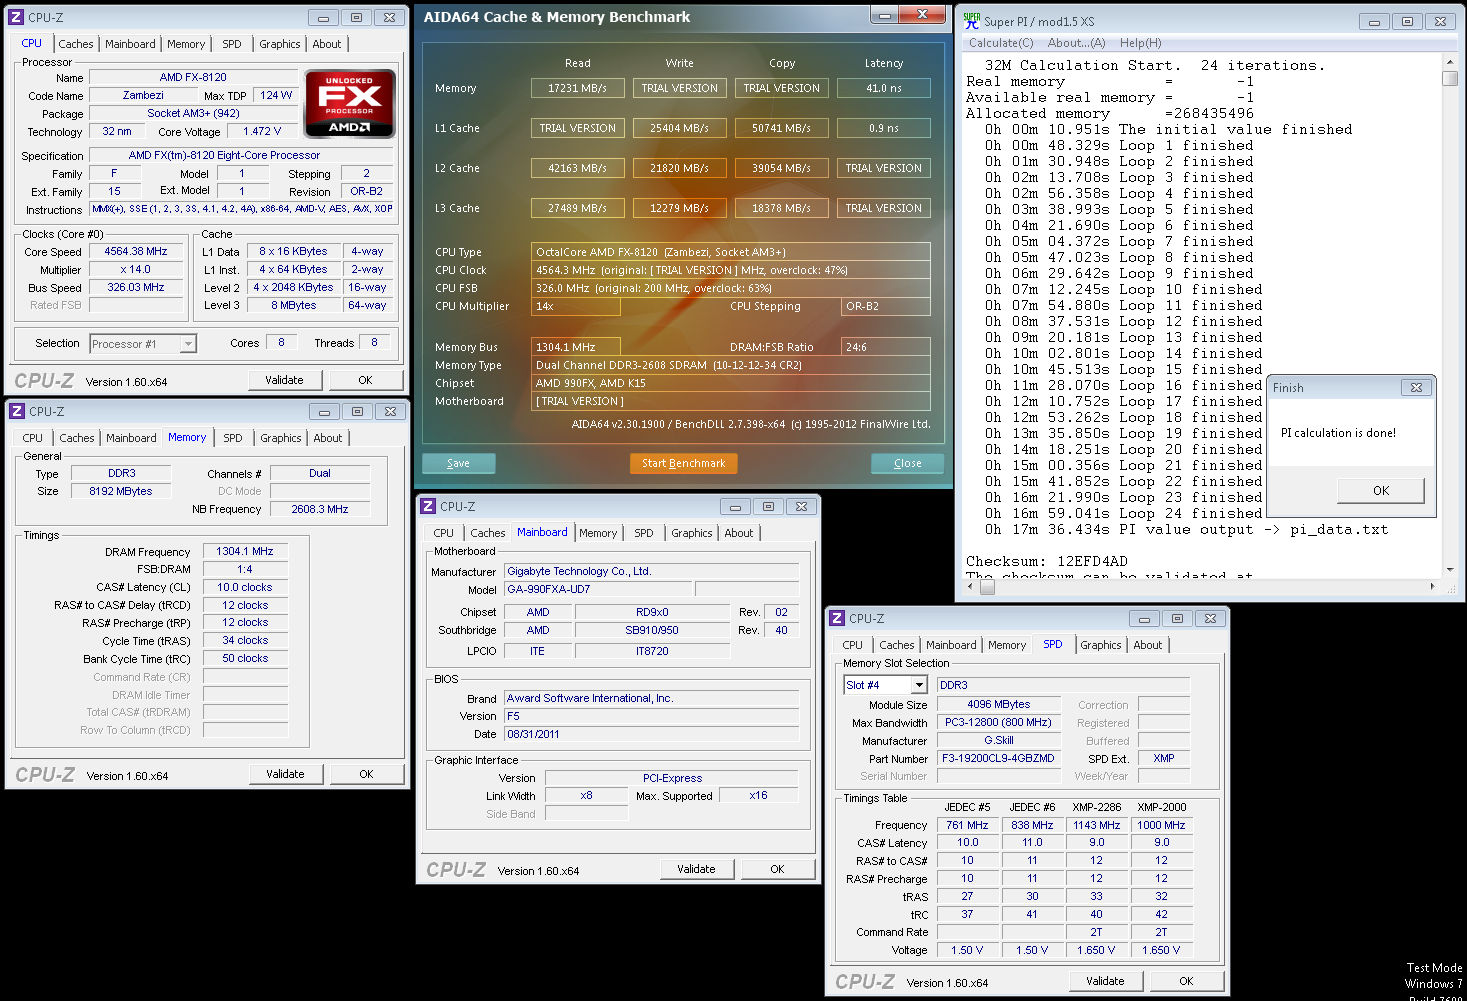
Task: Open the Slot #4 memory slot dropdown
Action: point(919,685)
